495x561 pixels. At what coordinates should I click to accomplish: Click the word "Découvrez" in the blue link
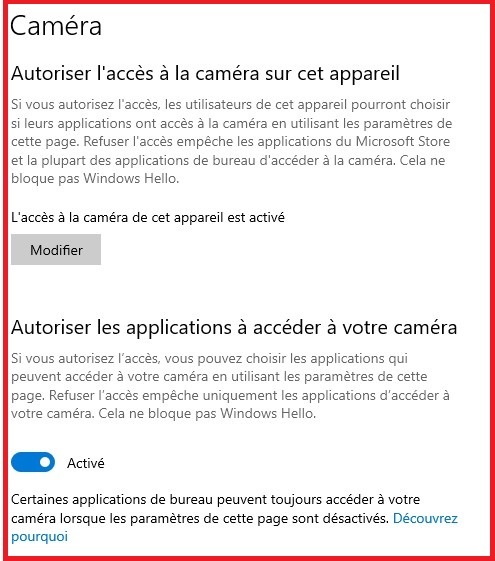tap(425, 518)
